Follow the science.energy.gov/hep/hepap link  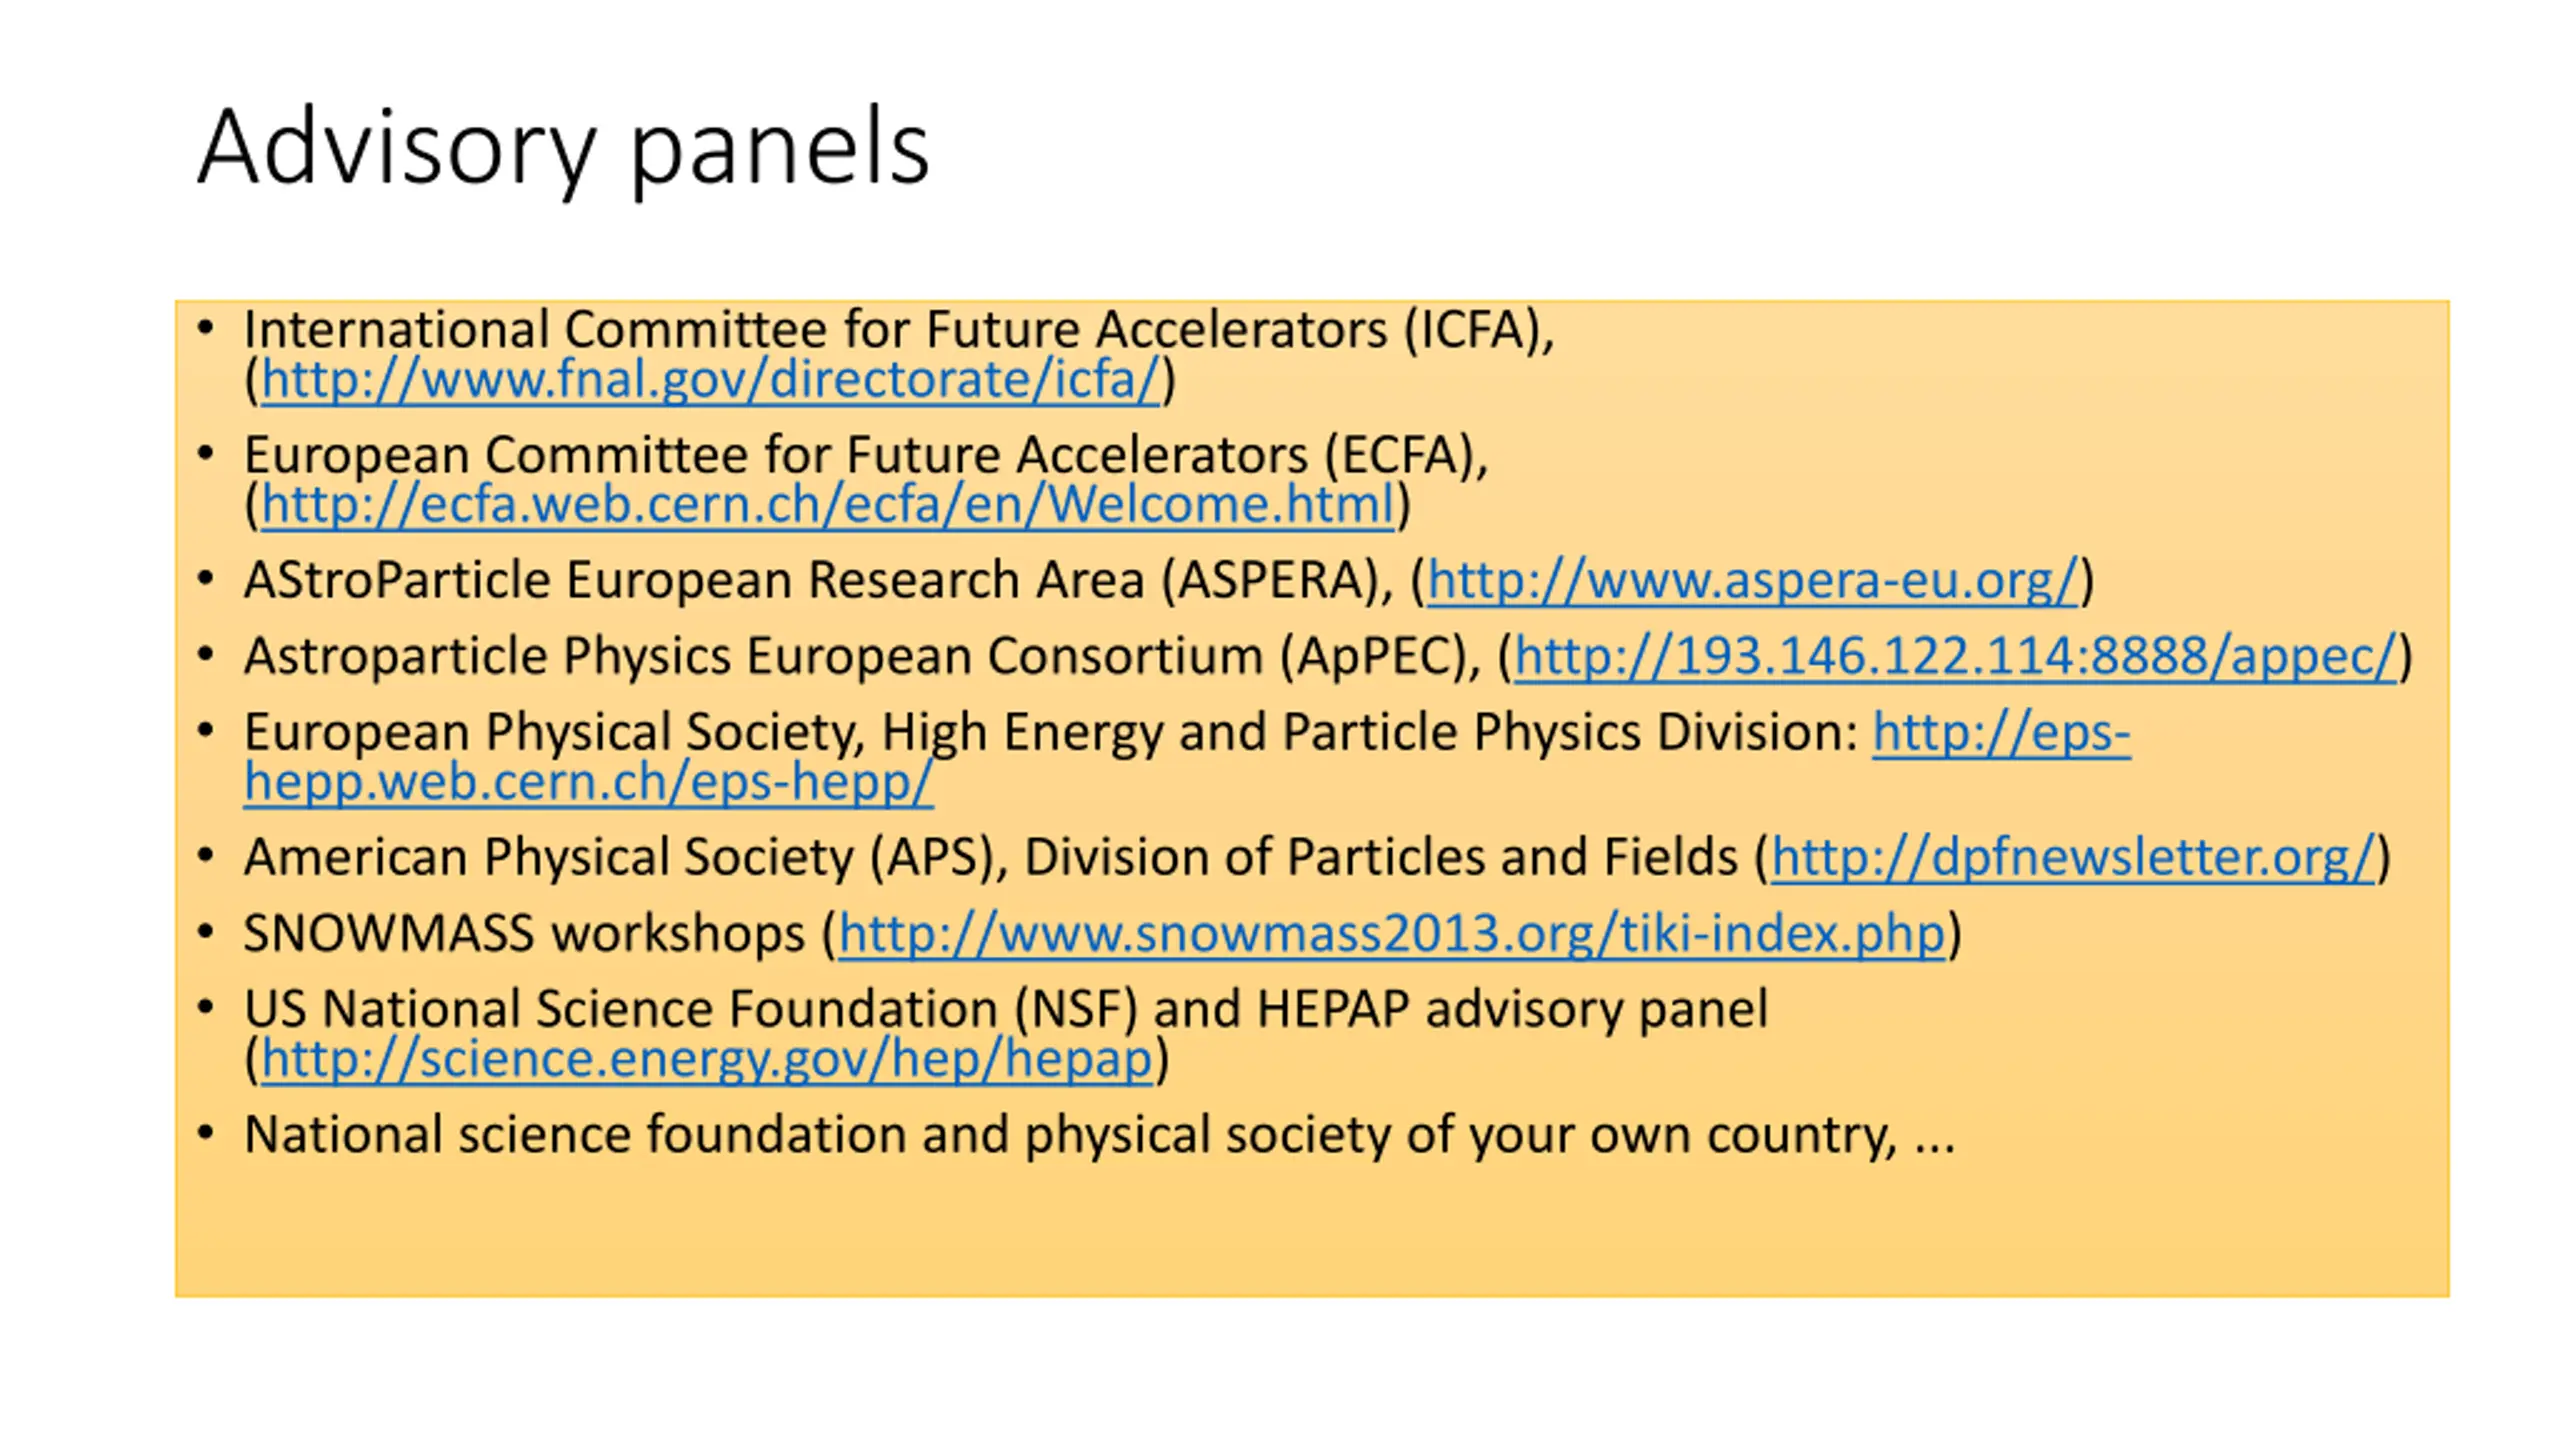pos(706,1059)
